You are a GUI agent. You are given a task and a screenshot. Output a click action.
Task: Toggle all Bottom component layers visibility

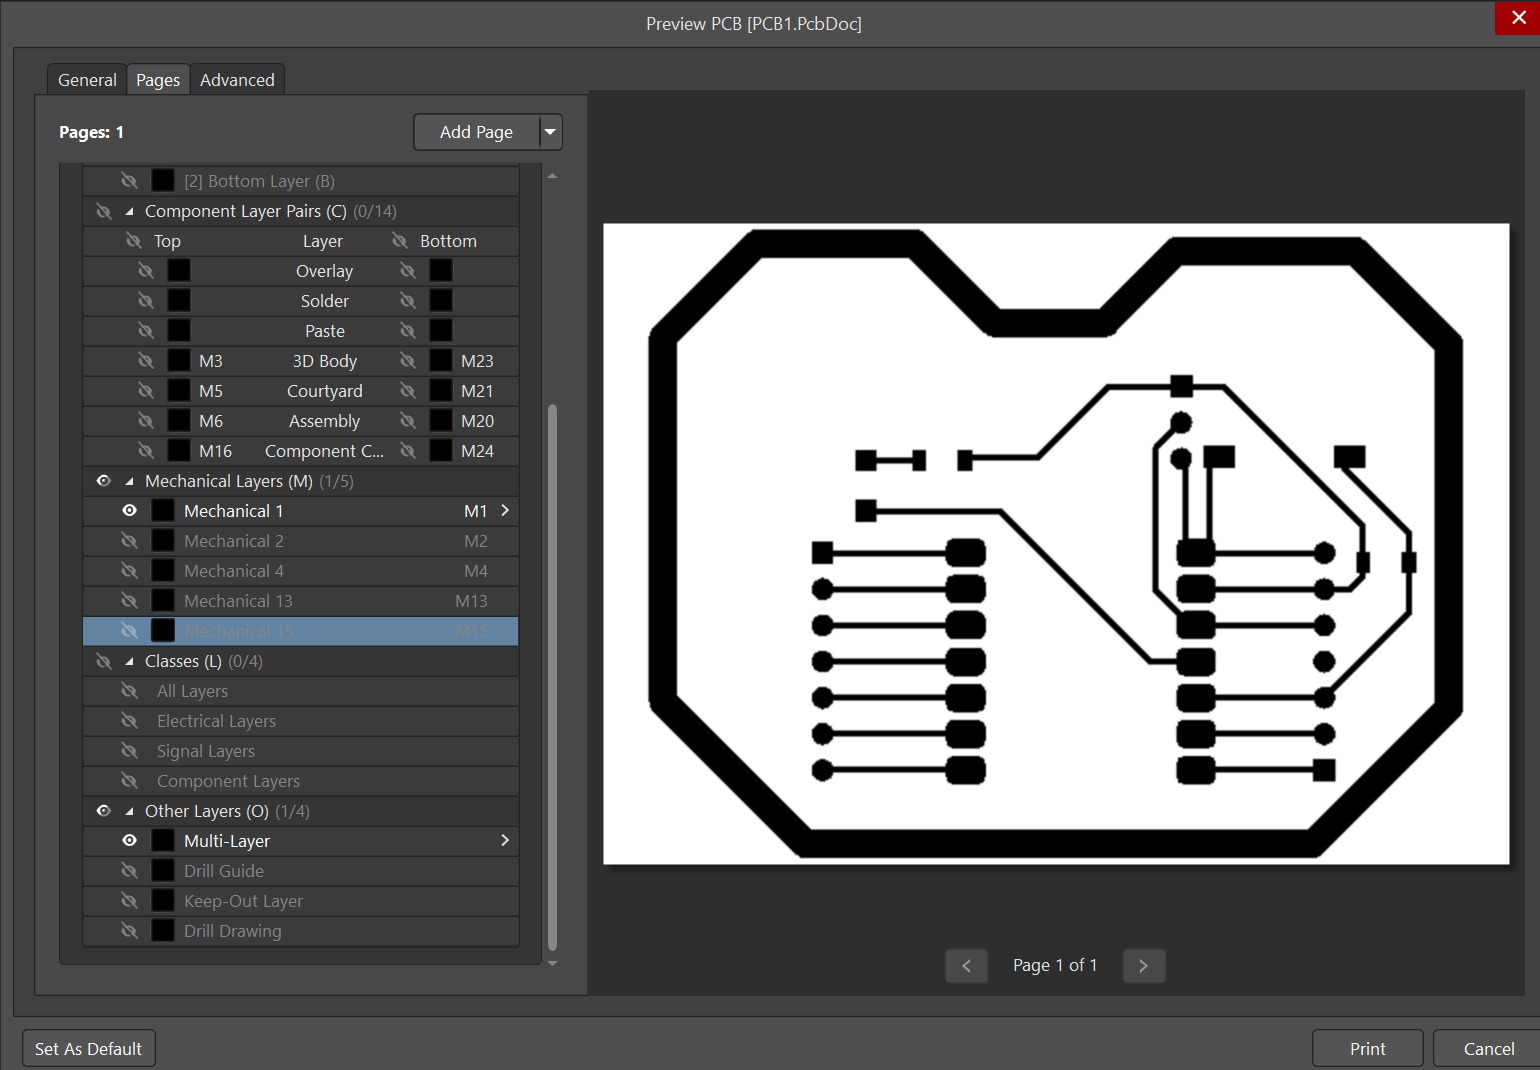400,241
